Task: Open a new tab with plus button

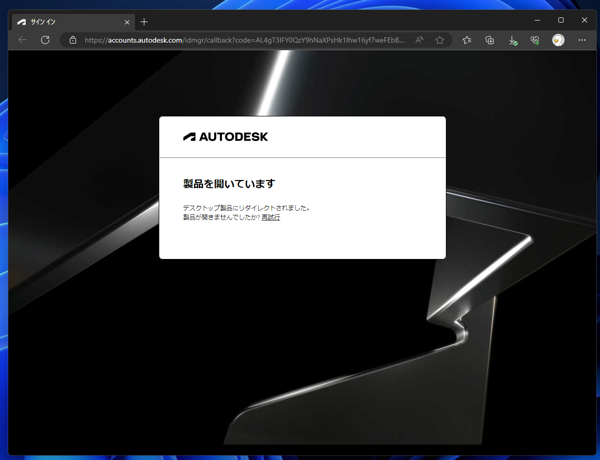Action: coord(144,22)
